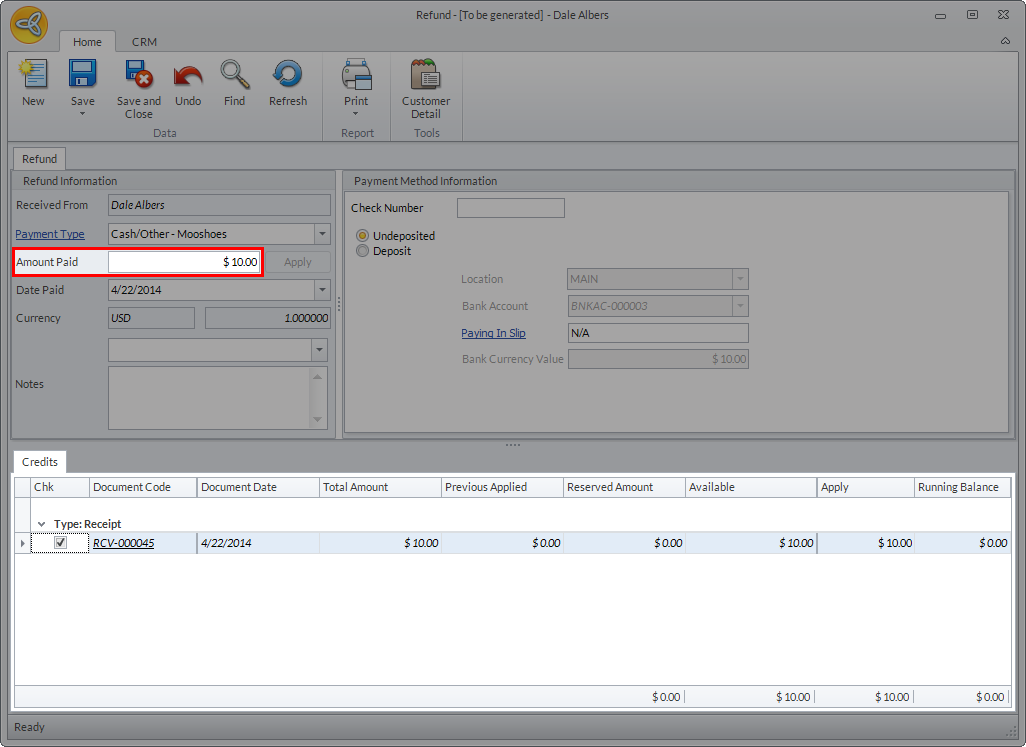Select the Credits tab
Viewport: 1026px width, 747px height.
pos(40,462)
